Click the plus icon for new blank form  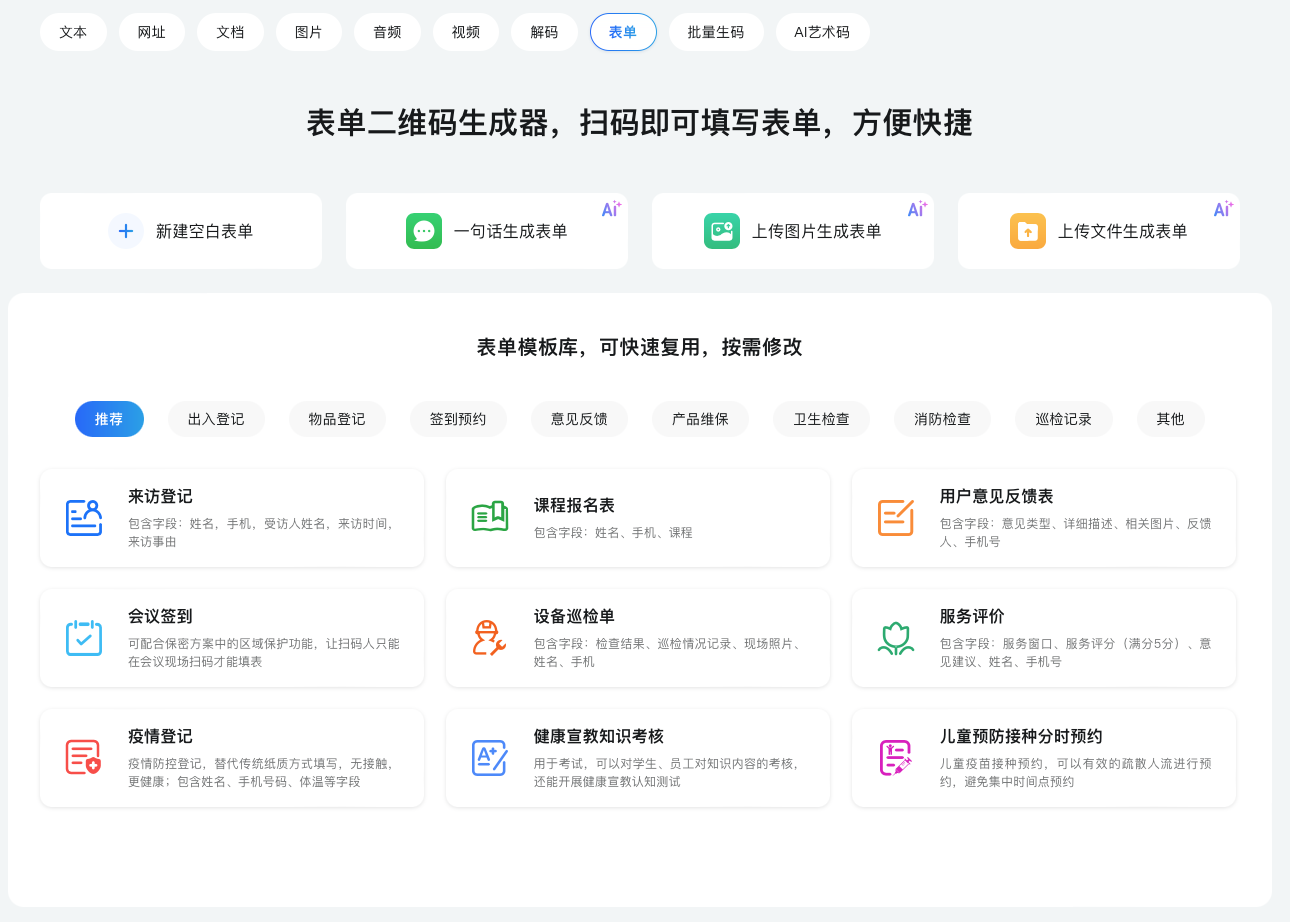(x=126, y=231)
